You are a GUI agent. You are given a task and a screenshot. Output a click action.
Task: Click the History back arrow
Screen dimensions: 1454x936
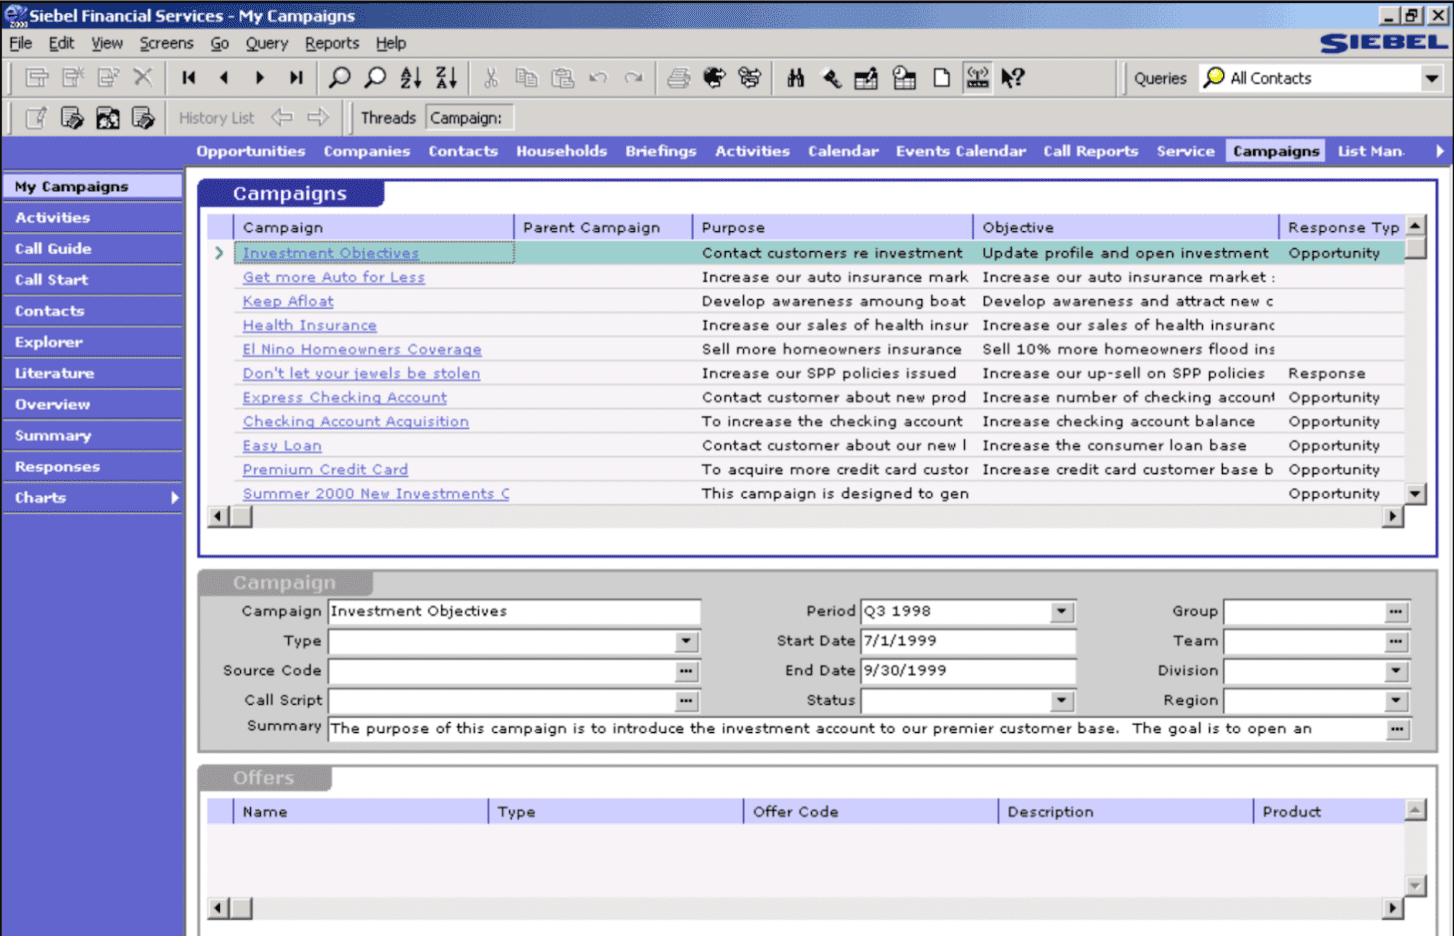point(282,118)
